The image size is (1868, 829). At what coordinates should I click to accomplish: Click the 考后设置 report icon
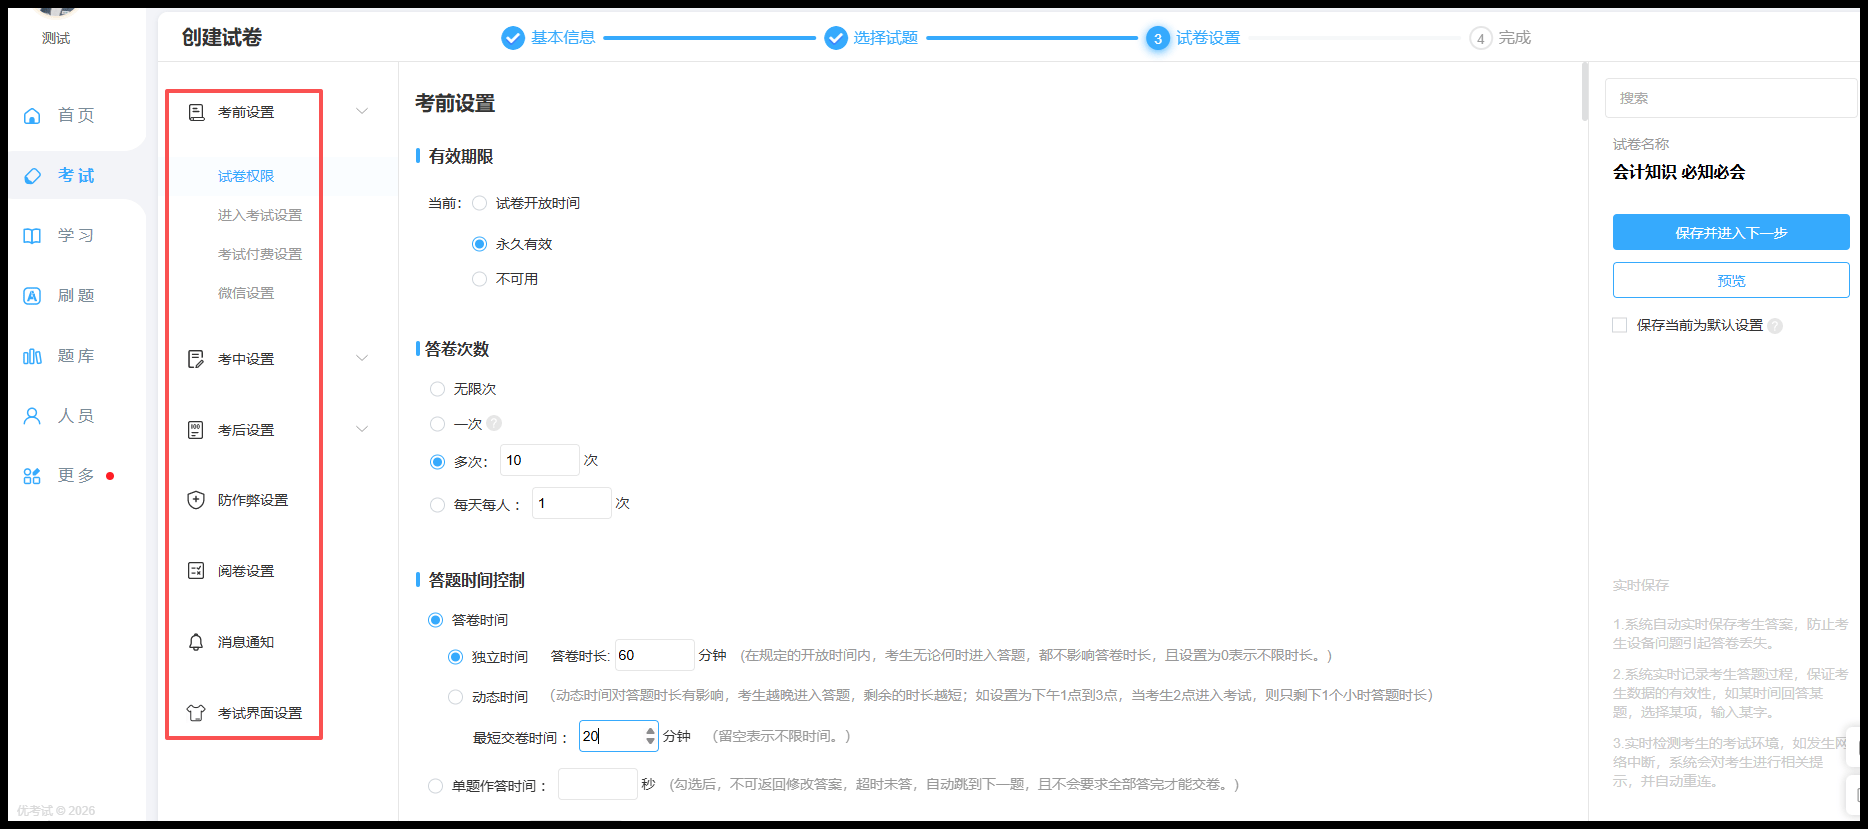(196, 430)
